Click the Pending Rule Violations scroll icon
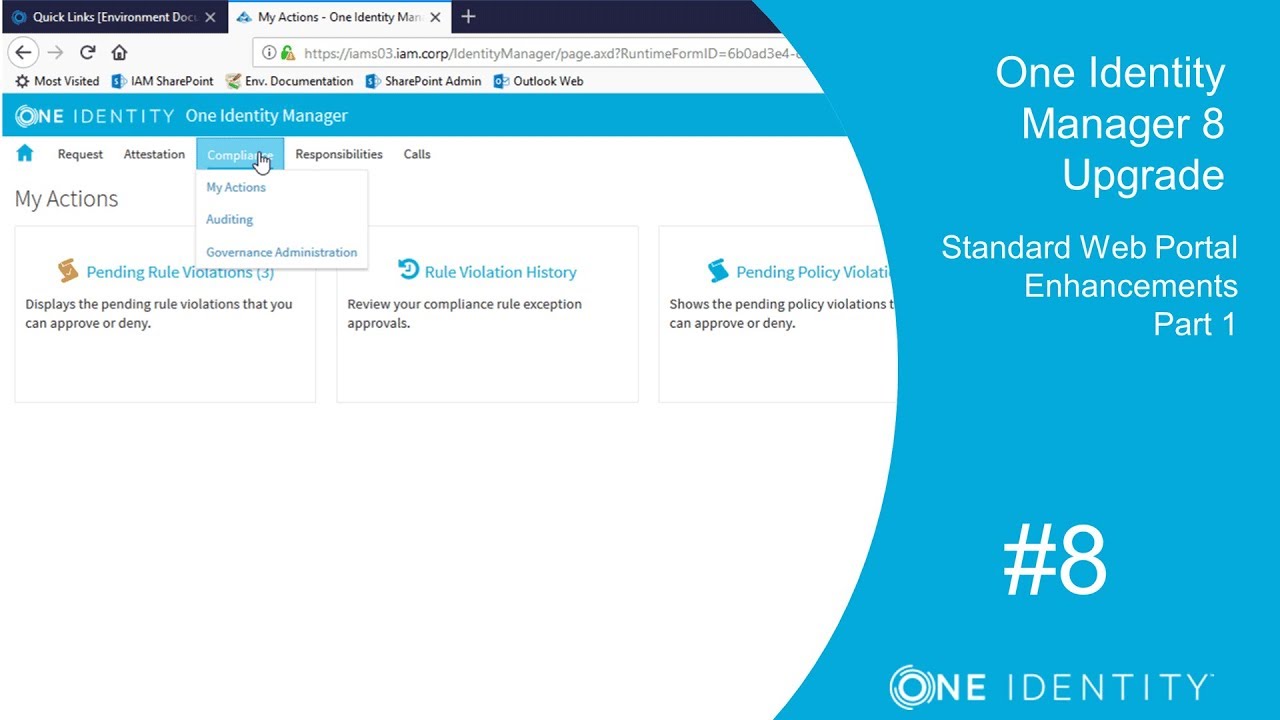Viewport: 1280px width, 720px height. [x=68, y=271]
